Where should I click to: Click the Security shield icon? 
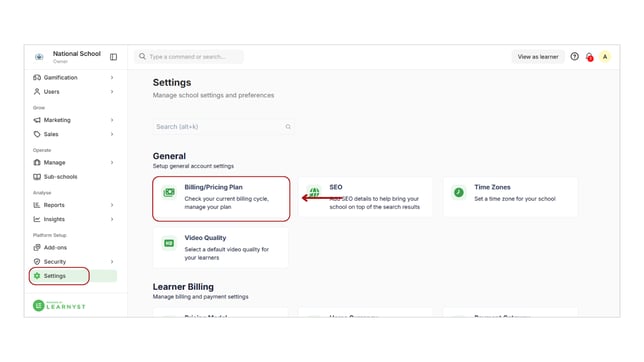click(37, 262)
